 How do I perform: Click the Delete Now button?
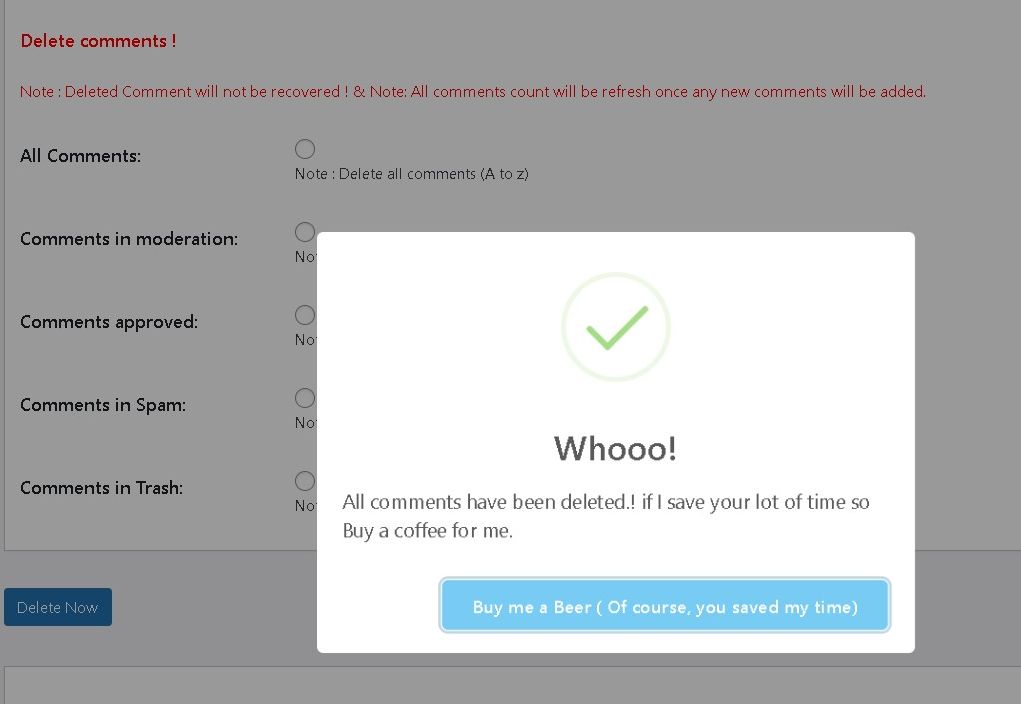click(x=58, y=607)
